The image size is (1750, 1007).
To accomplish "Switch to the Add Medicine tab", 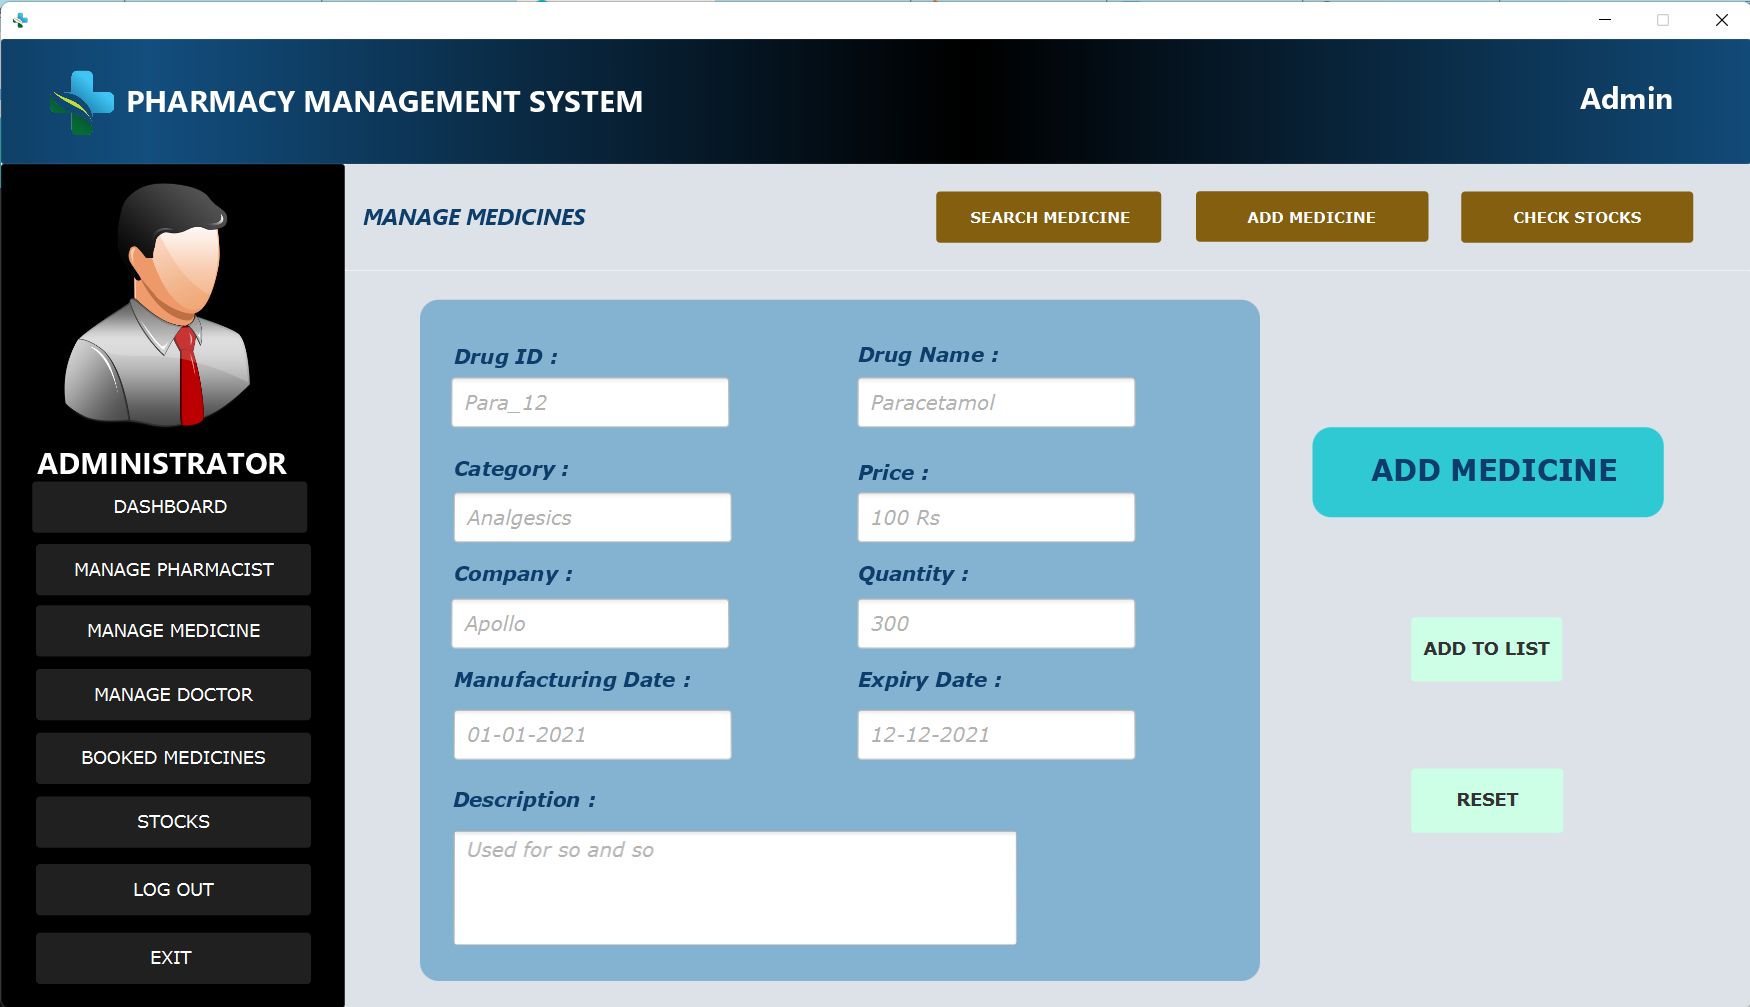I will click(1311, 216).
